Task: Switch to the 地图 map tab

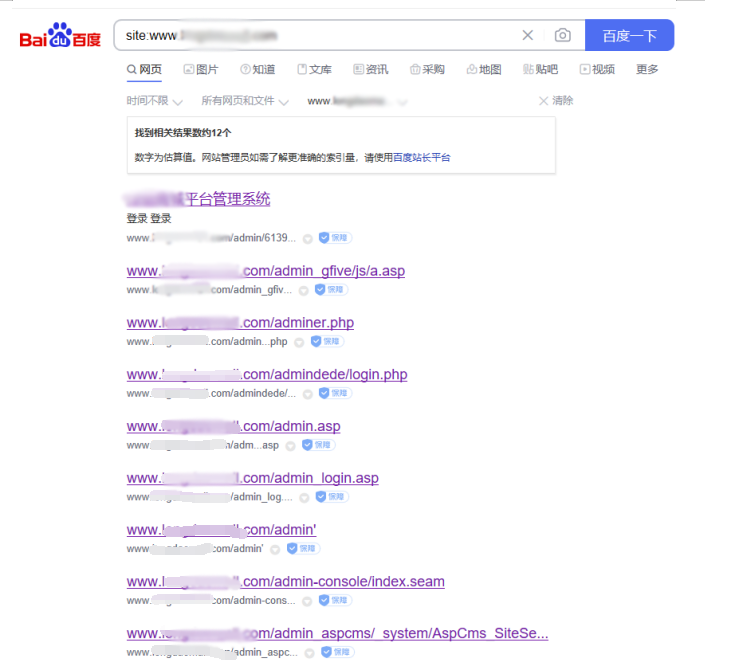Action: tap(484, 69)
